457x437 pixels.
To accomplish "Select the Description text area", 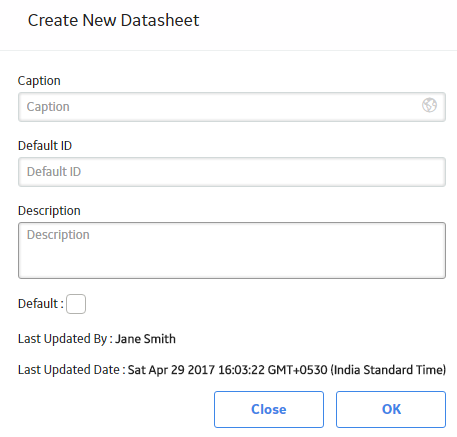I will click(232, 250).
